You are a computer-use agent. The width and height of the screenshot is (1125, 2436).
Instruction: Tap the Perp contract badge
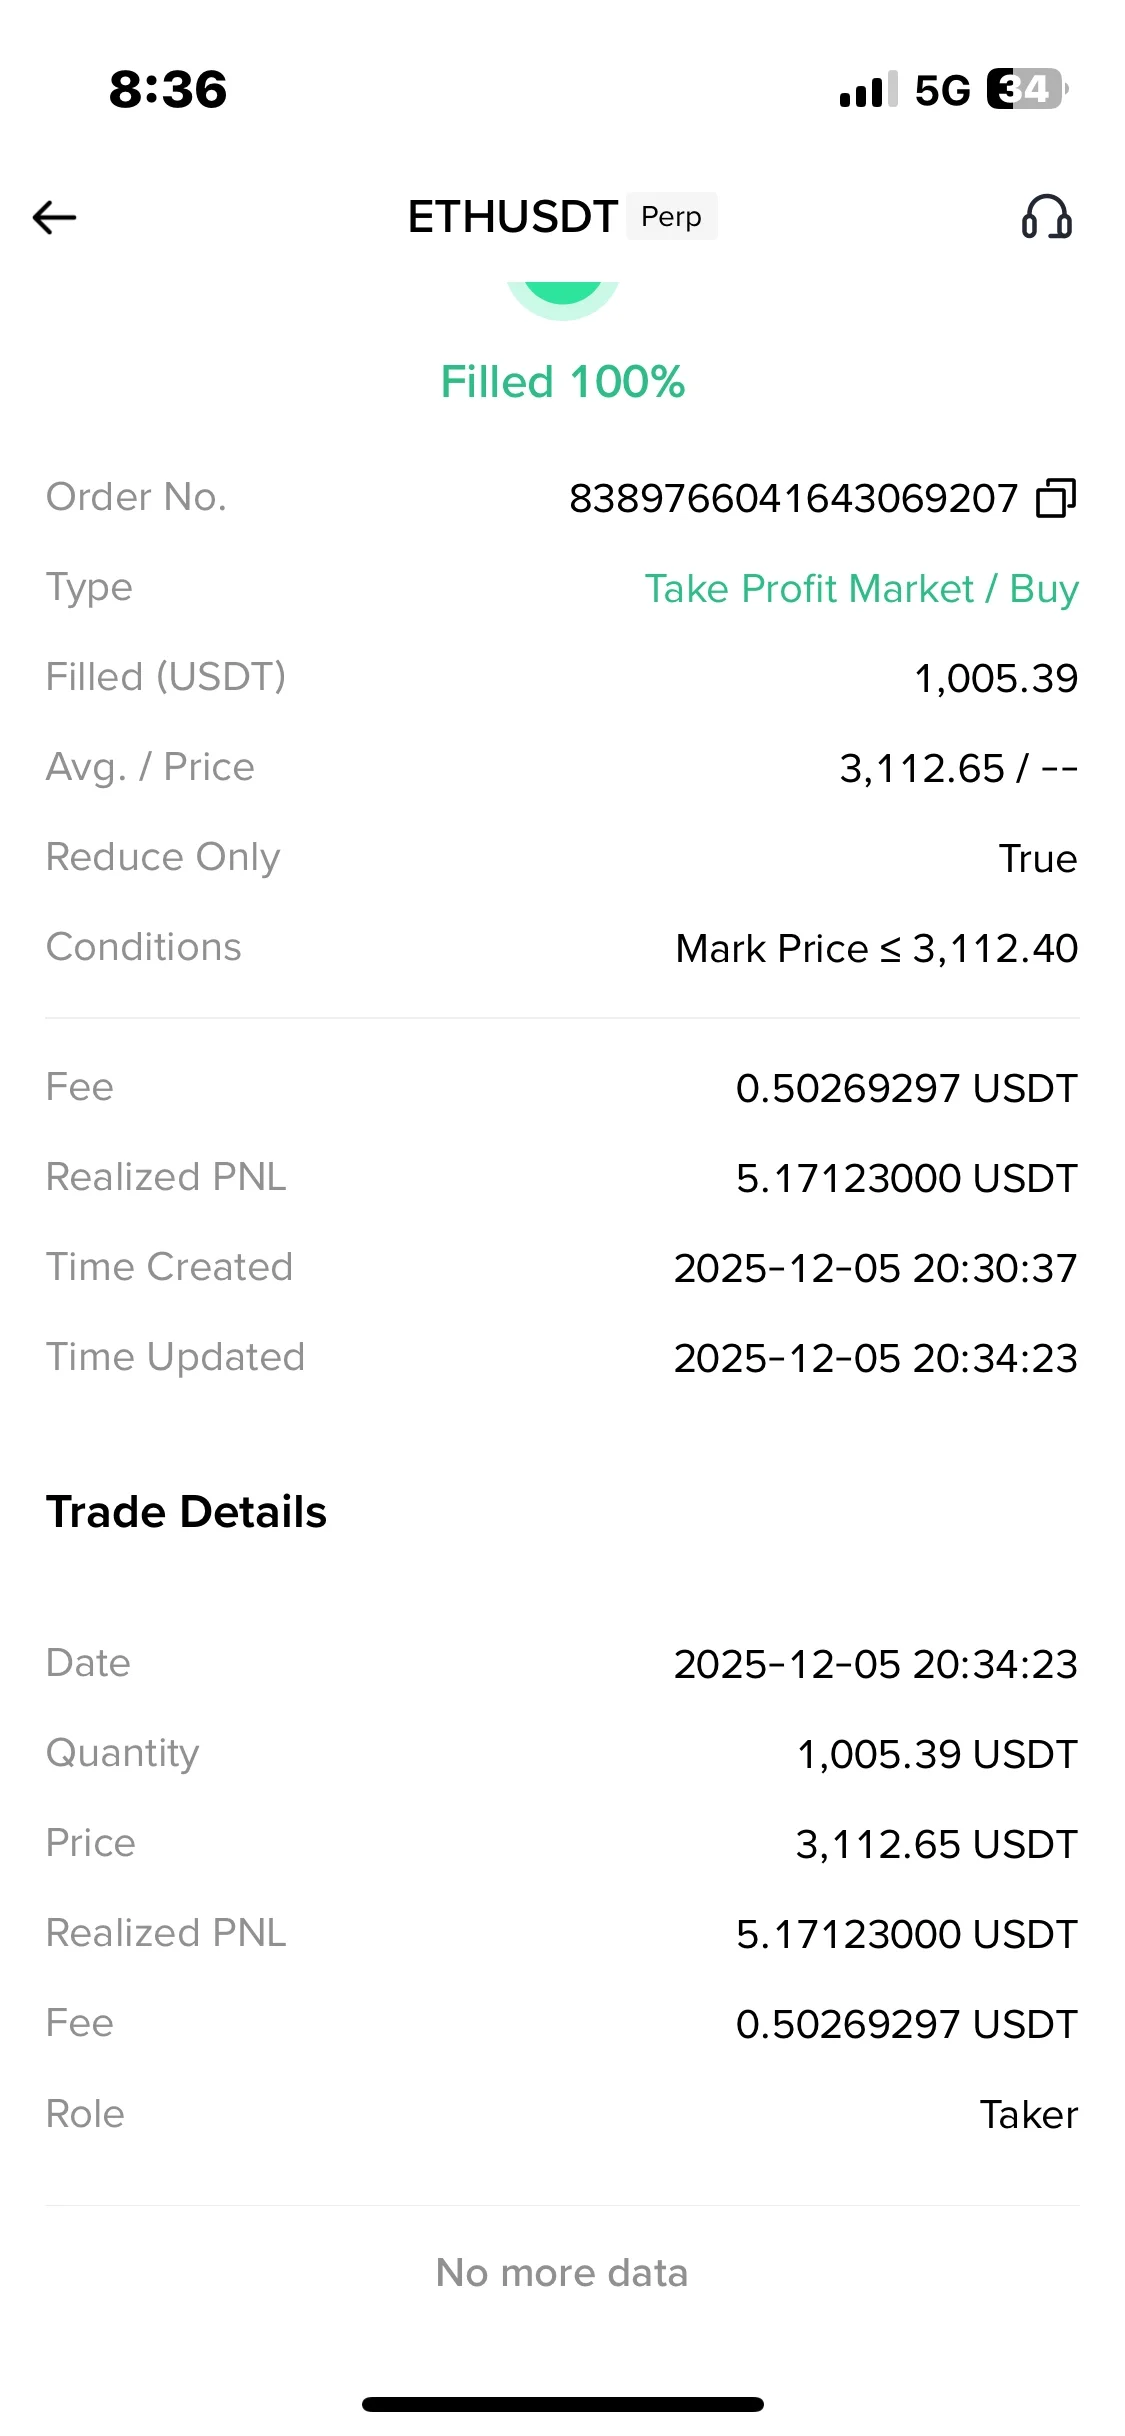point(671,217)
